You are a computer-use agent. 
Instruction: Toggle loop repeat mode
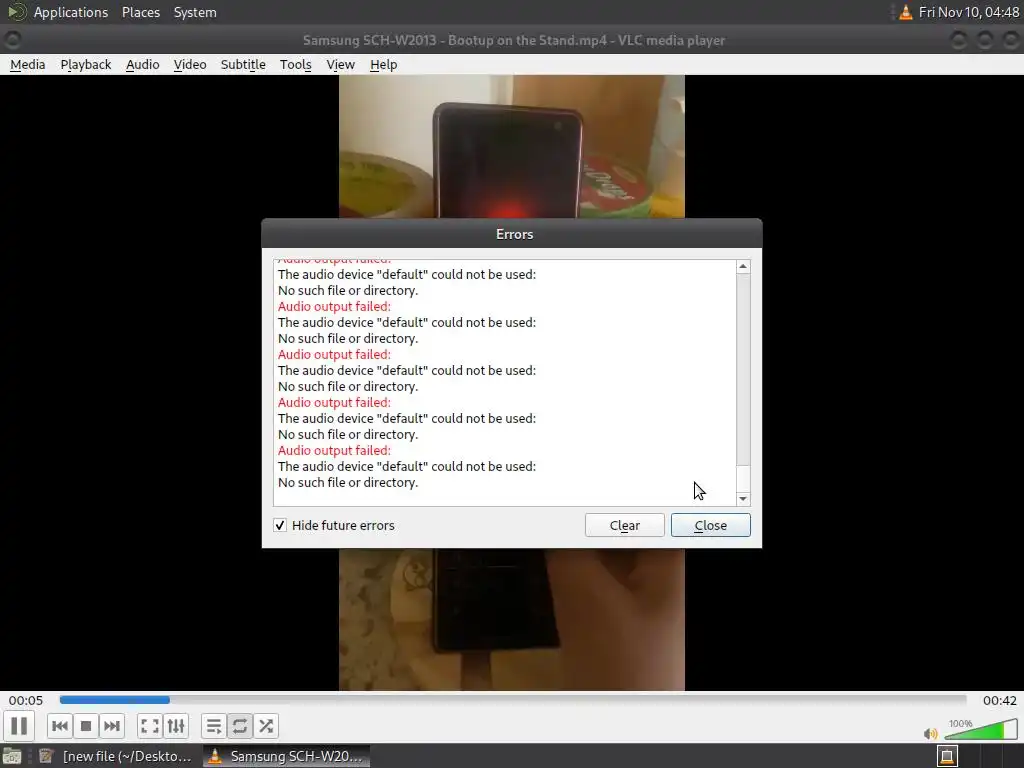(240, 726)
